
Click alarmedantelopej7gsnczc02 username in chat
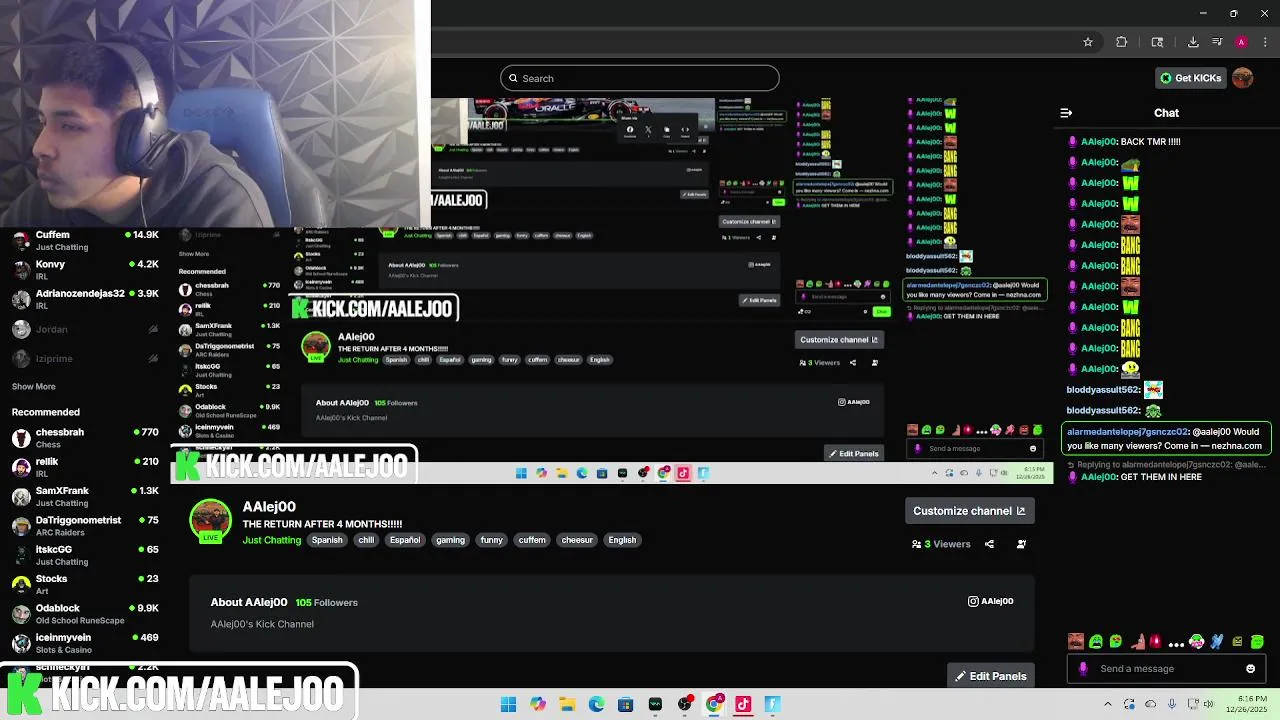[1128, 432]
